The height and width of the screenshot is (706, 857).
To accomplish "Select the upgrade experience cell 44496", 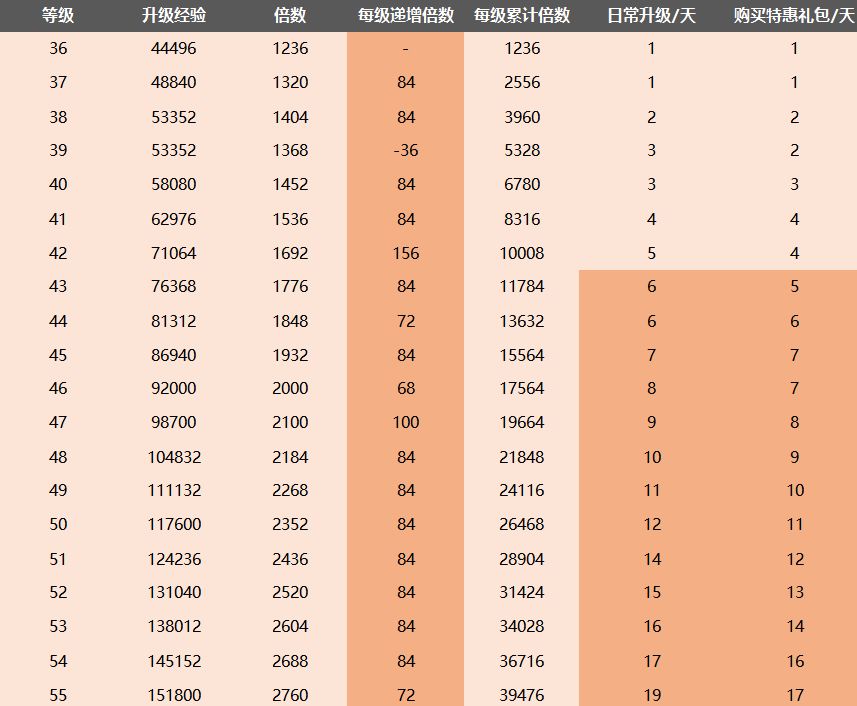I will tap(172, 48).
